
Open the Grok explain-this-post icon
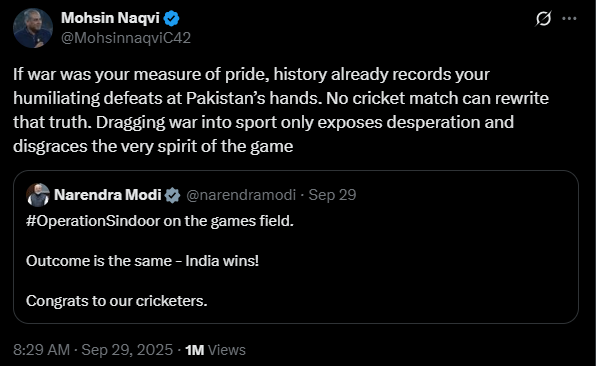click(x=543, y=18)
